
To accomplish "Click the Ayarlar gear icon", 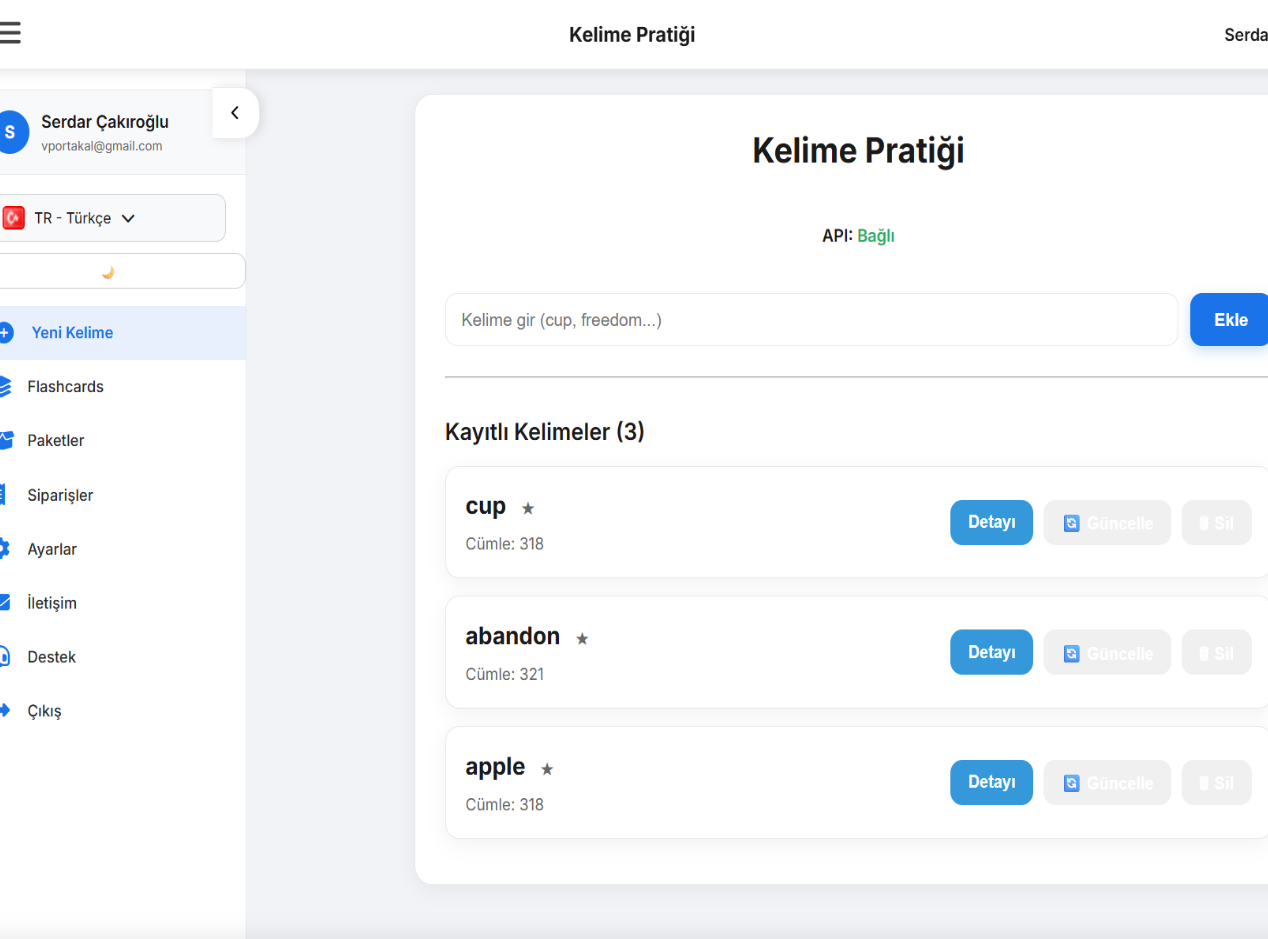I will pyautogui.click(x=5, y=549).
